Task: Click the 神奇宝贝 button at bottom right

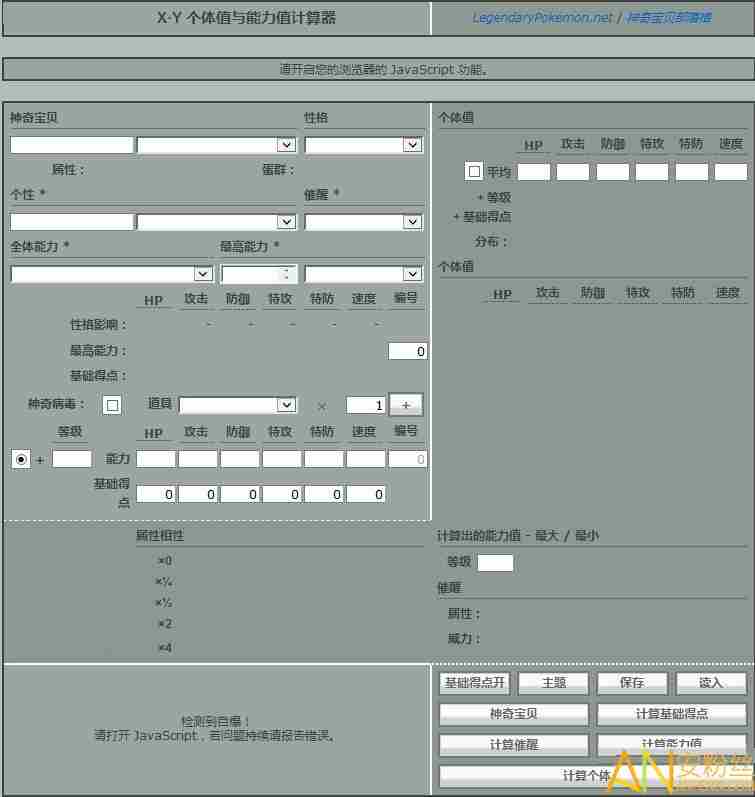Action: tap(514, 714)
